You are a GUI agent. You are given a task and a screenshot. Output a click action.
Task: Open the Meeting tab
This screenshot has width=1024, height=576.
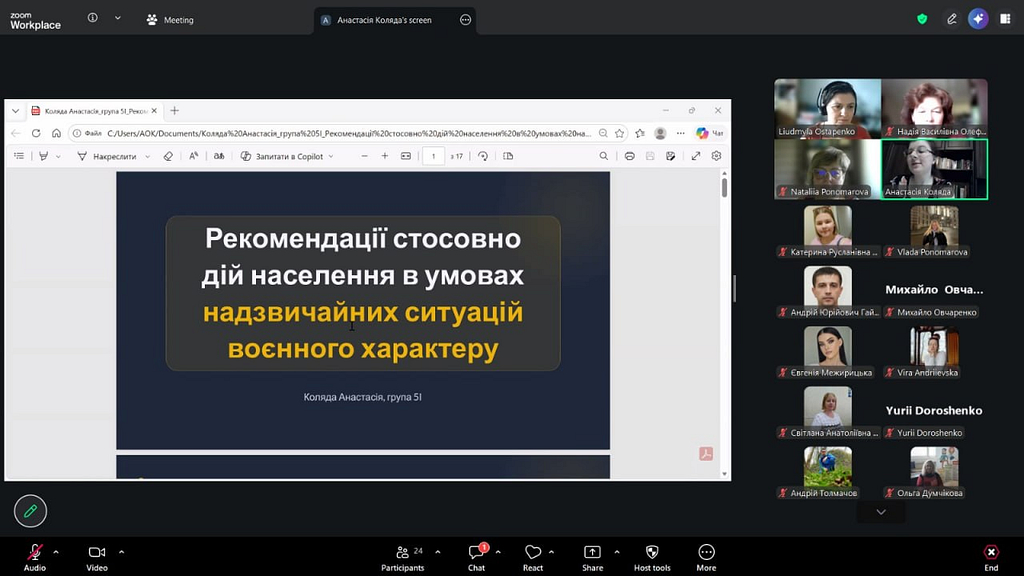tap(170, 20)
